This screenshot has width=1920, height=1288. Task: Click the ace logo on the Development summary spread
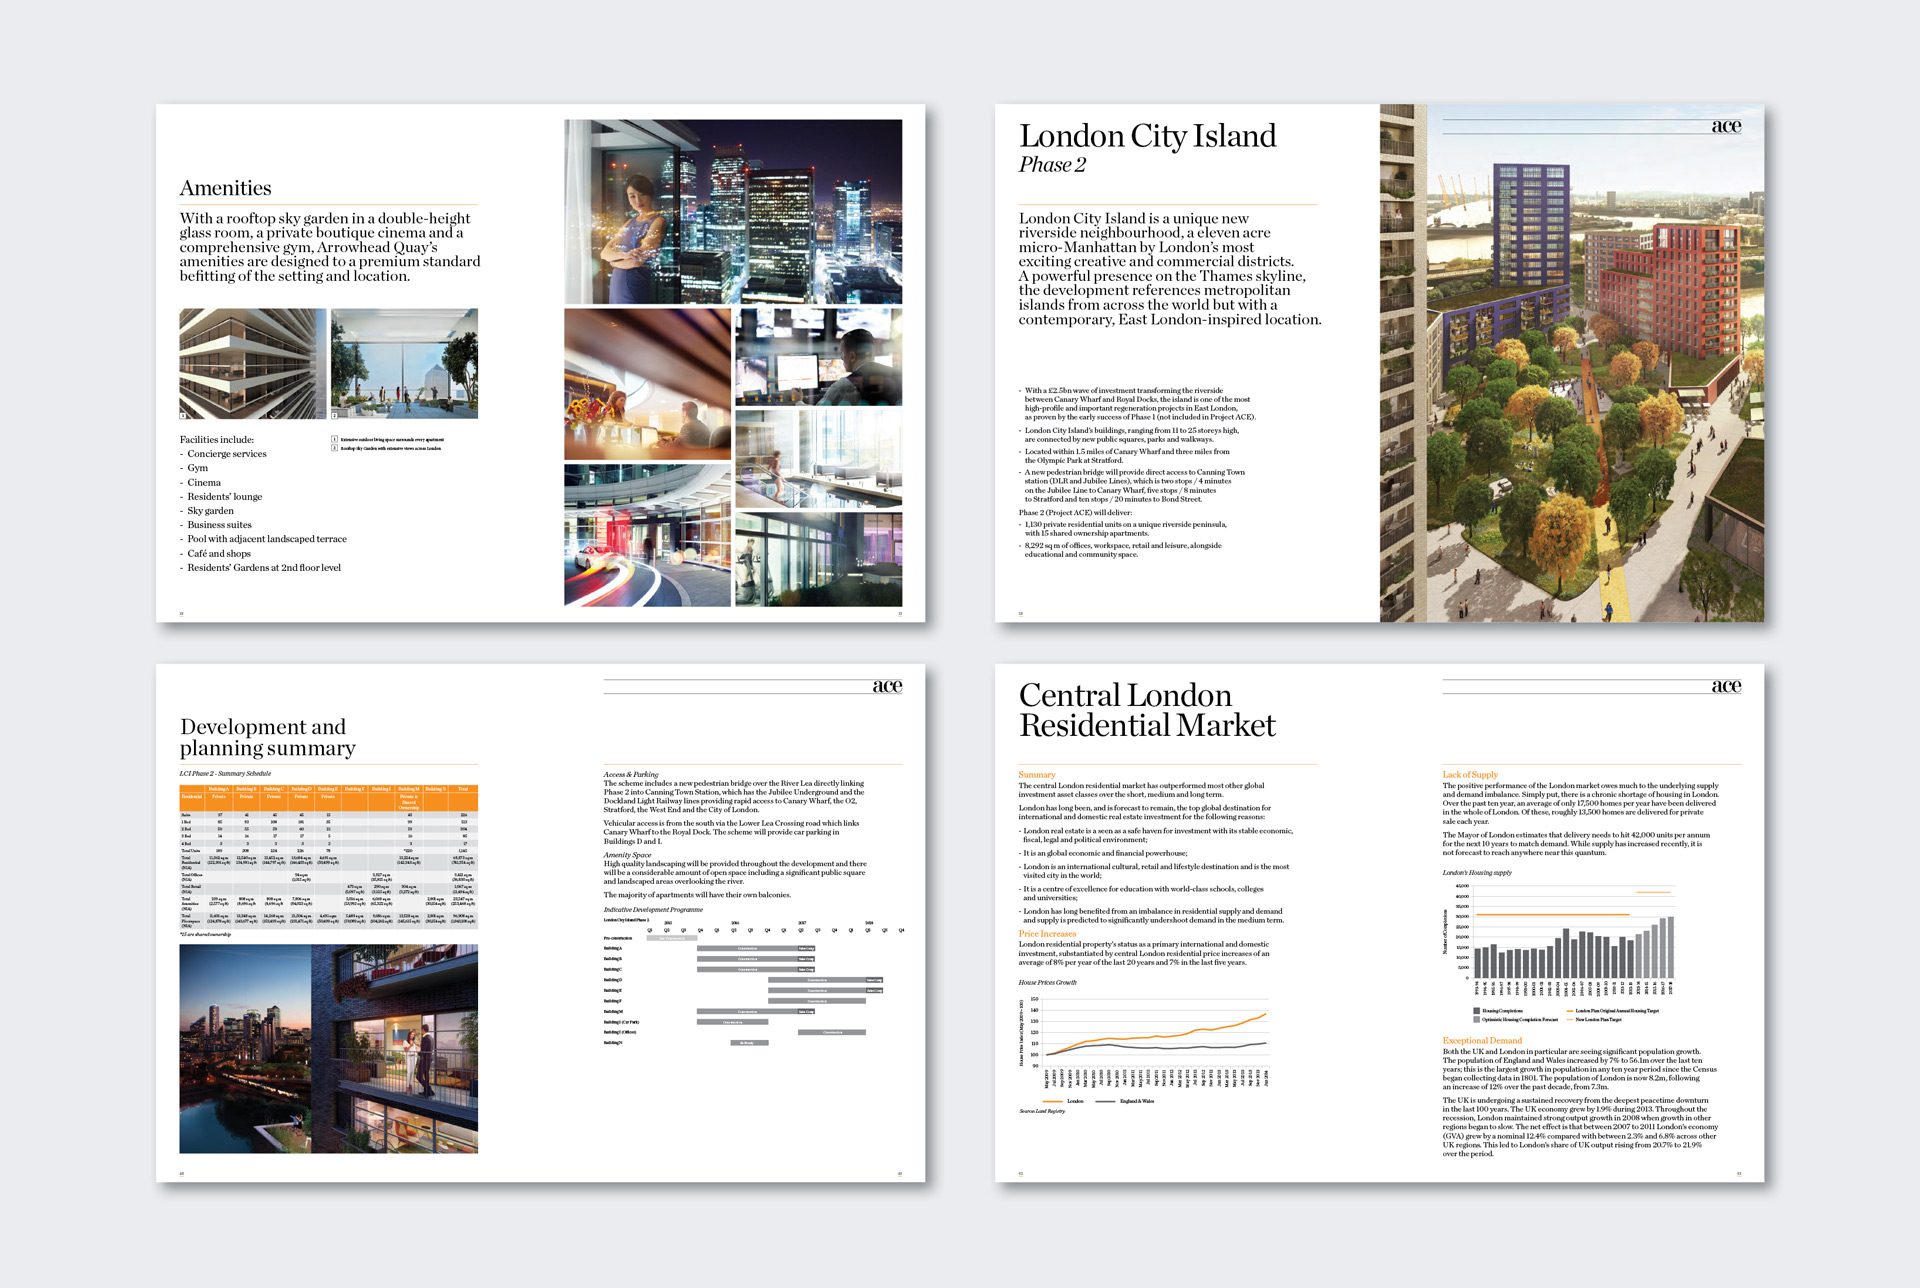coord(887,686)
